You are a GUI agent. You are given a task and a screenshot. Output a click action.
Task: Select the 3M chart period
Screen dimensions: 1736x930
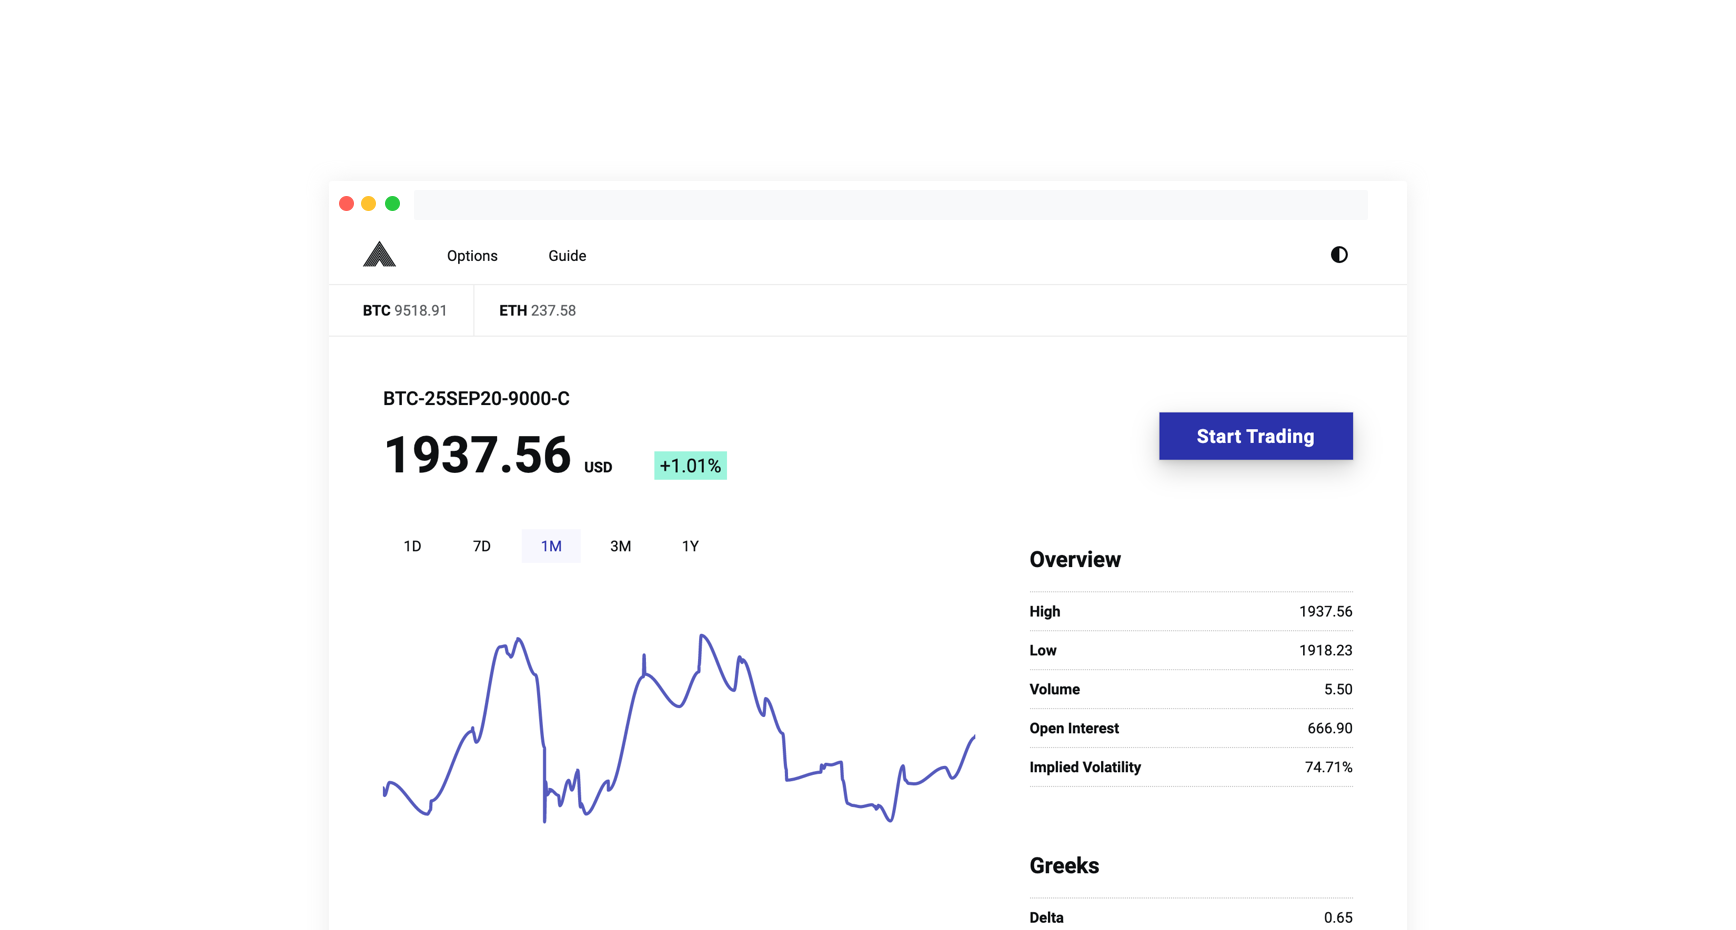tap(620, 546)
